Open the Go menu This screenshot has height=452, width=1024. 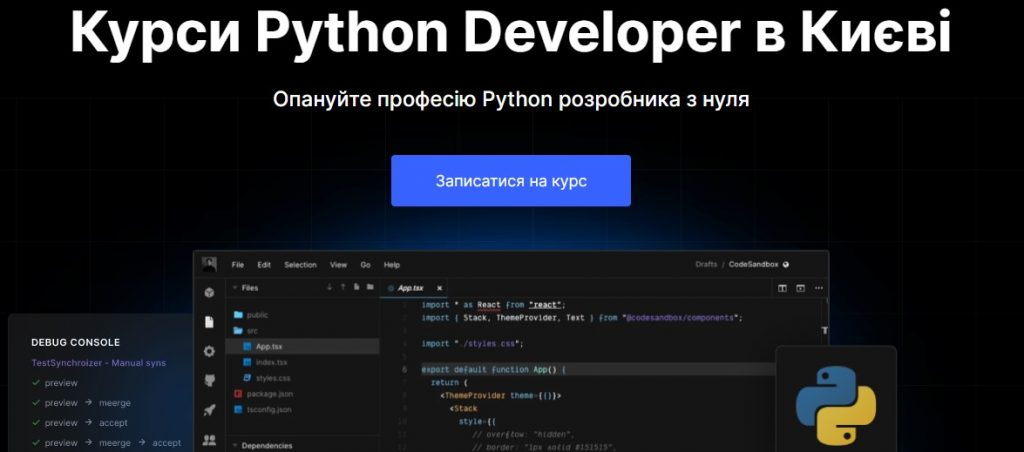[x=366, y=265]
